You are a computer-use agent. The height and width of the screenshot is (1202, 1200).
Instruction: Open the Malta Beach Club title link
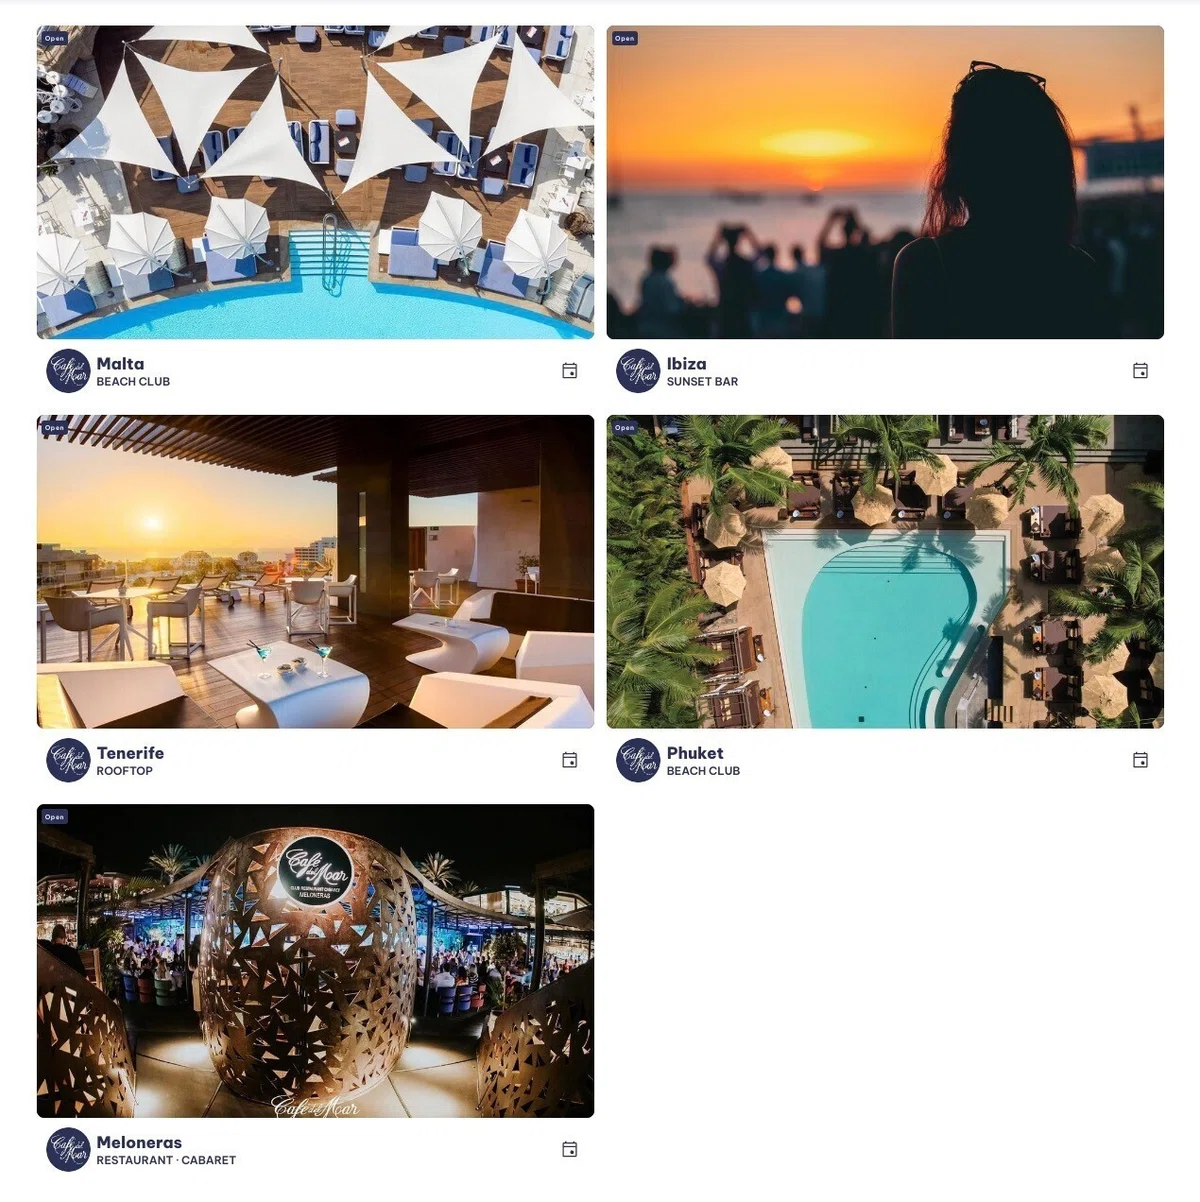133,371
